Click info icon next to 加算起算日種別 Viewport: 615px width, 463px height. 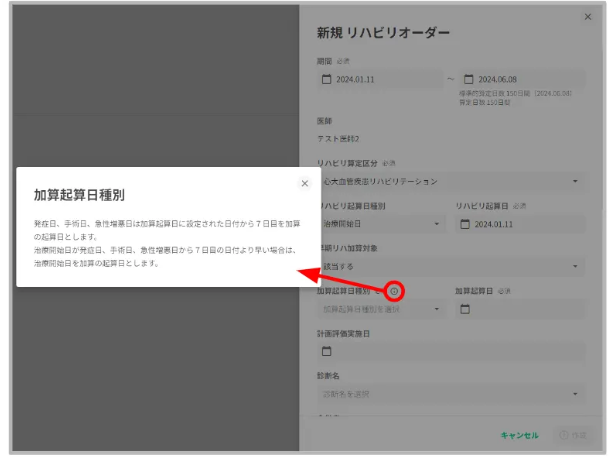tap(394, 291)
